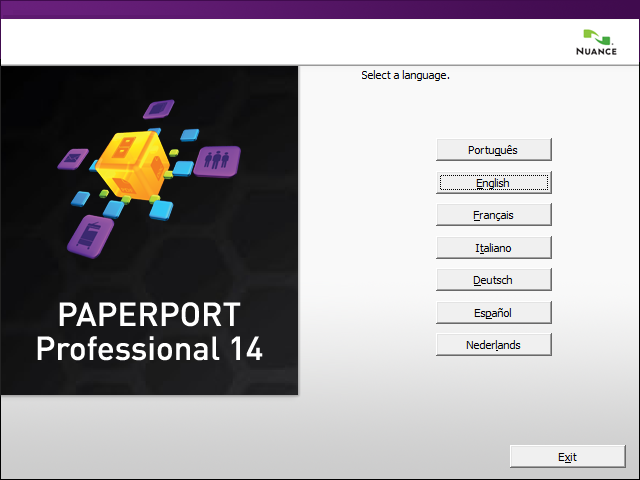Click the PAPERPORT Professional 14 title text
This screenshot has height=480, width=640.
click(149, 332)
